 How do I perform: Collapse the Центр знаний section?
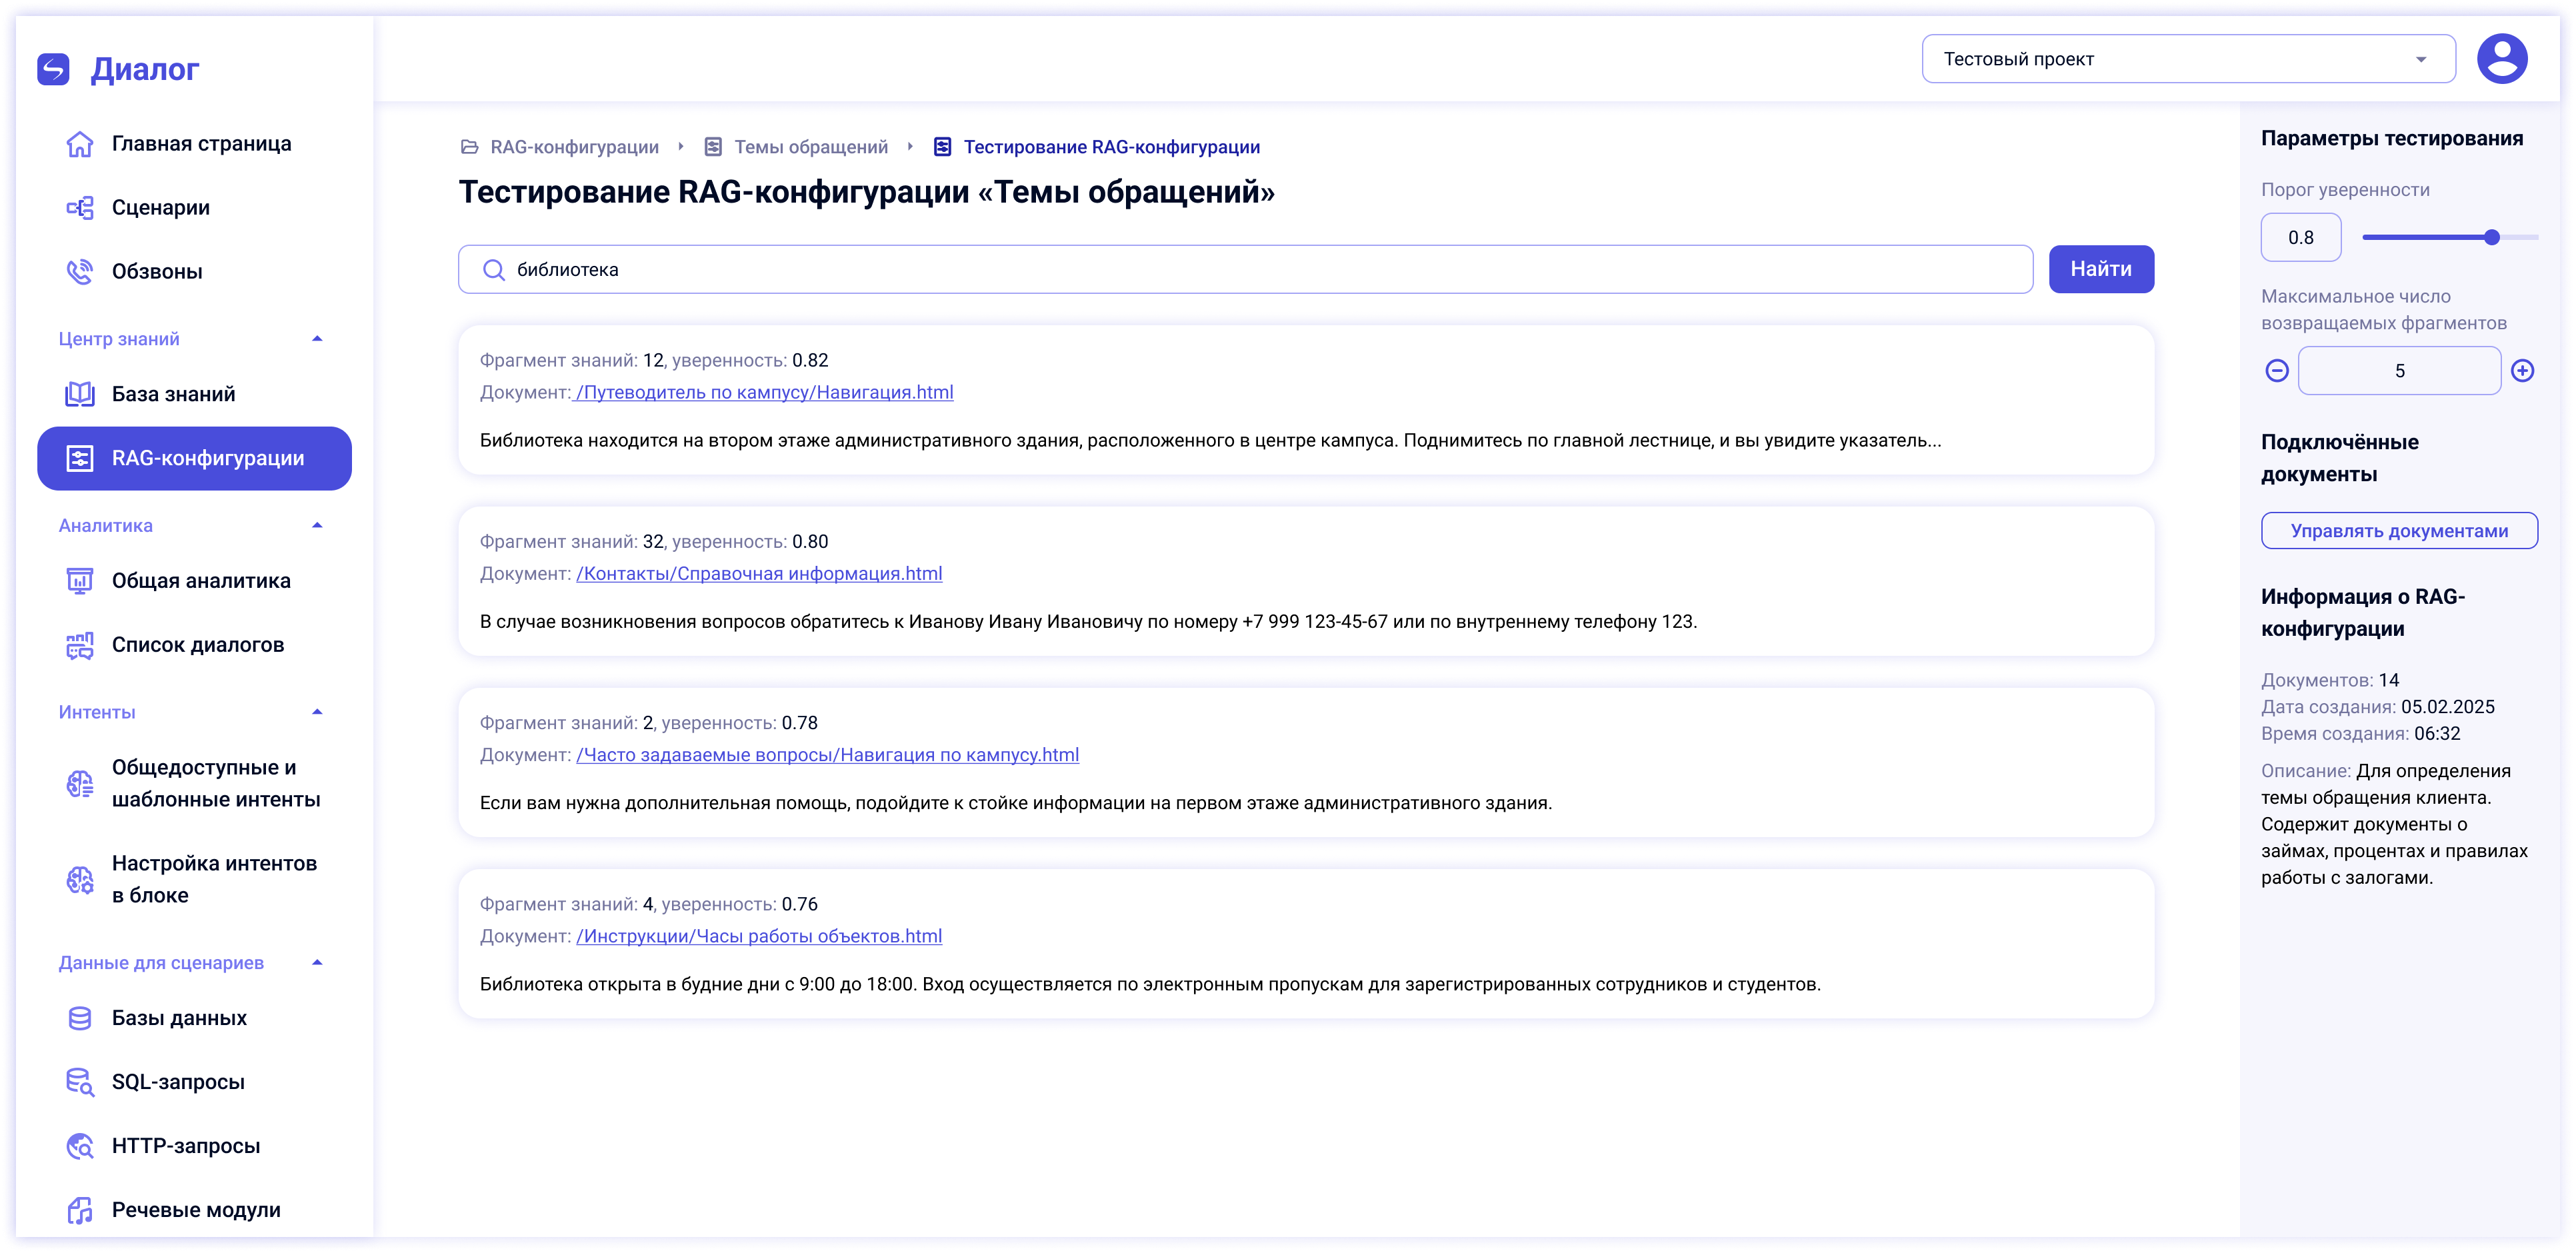point(317,339)
